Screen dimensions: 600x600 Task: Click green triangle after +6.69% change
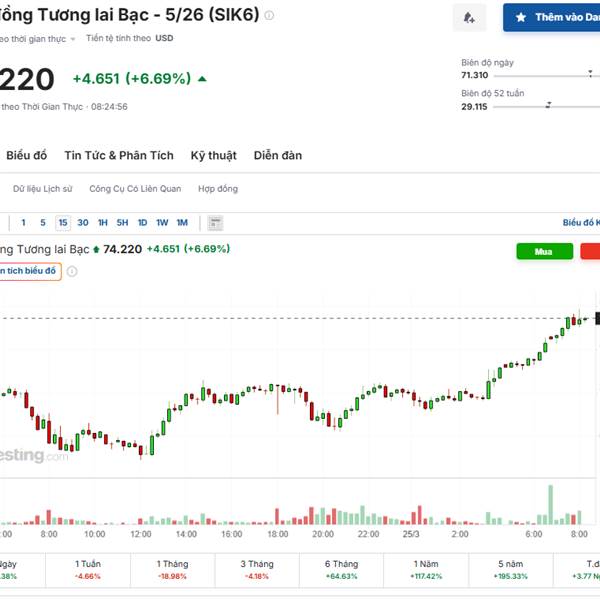point(203,79)
